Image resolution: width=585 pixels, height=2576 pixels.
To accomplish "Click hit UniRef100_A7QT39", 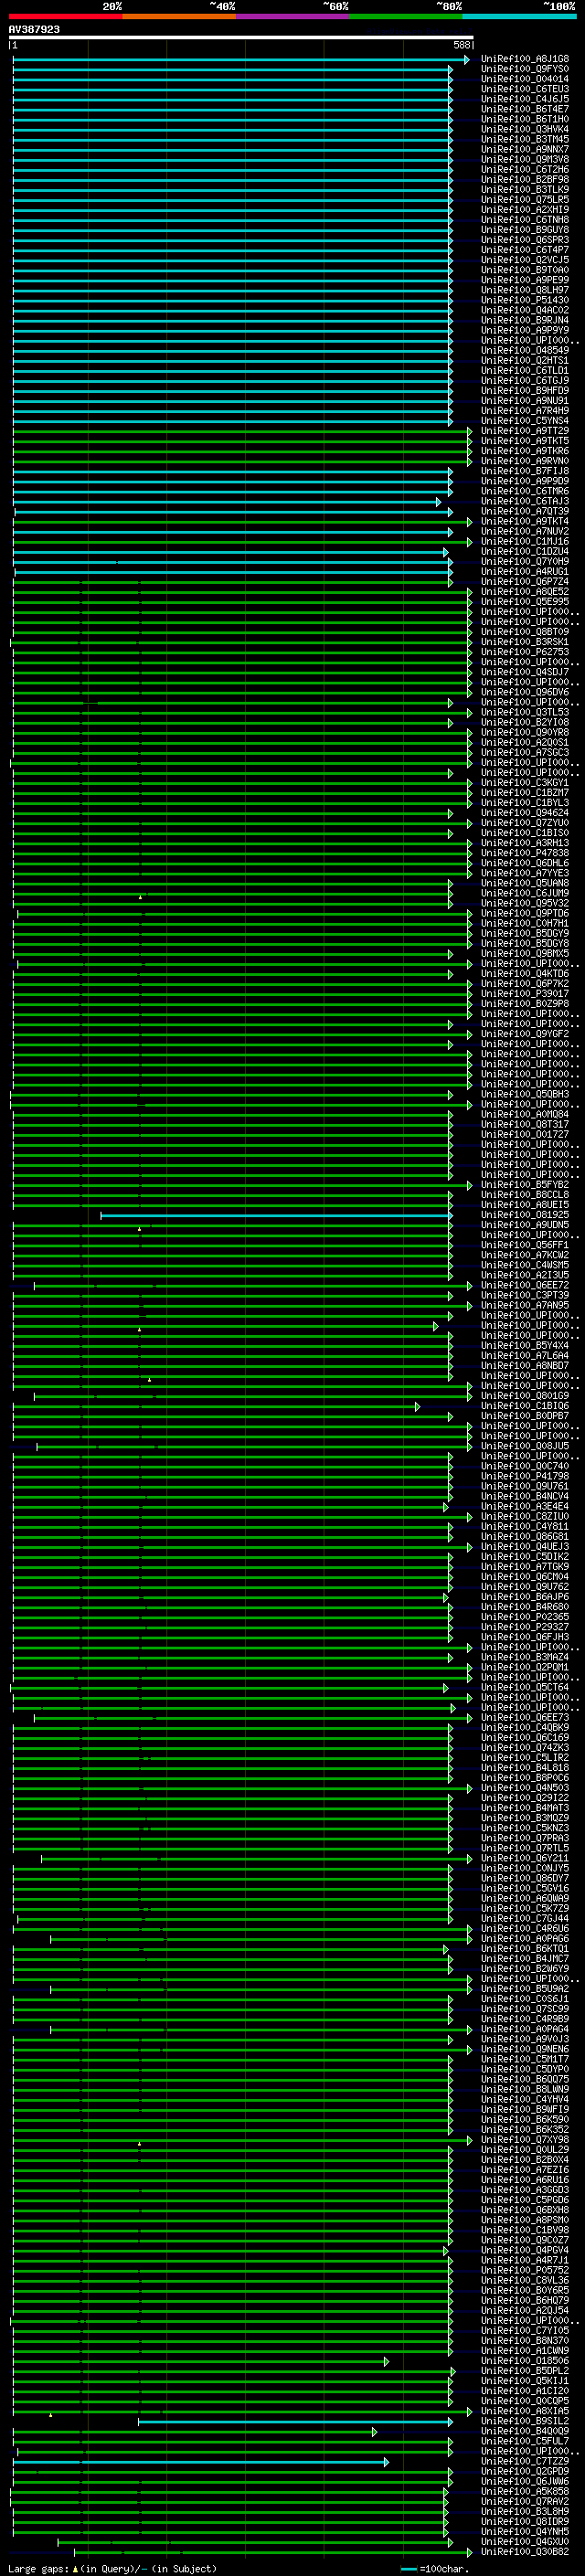I will (x=525, y=511).
